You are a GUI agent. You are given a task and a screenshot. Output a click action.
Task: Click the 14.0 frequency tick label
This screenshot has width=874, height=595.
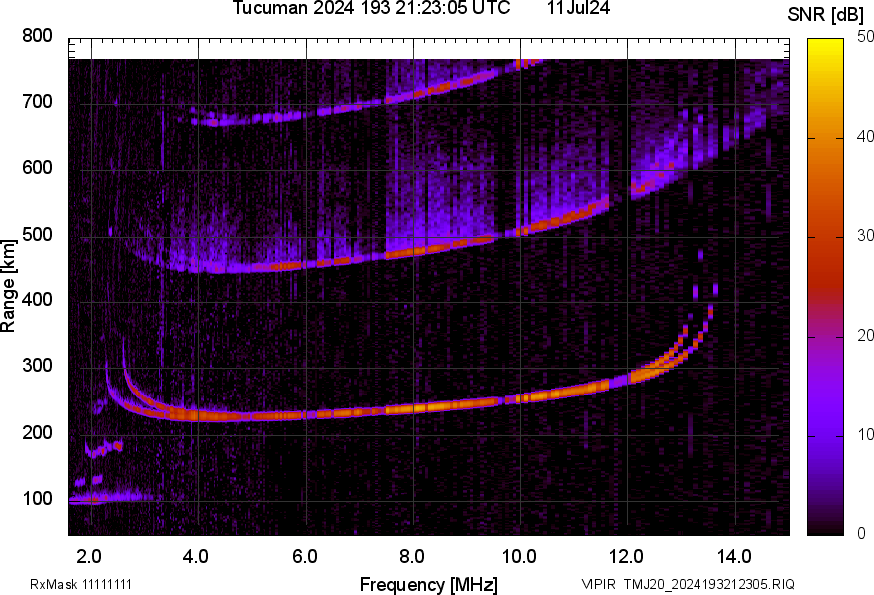[x=734, y=555]
